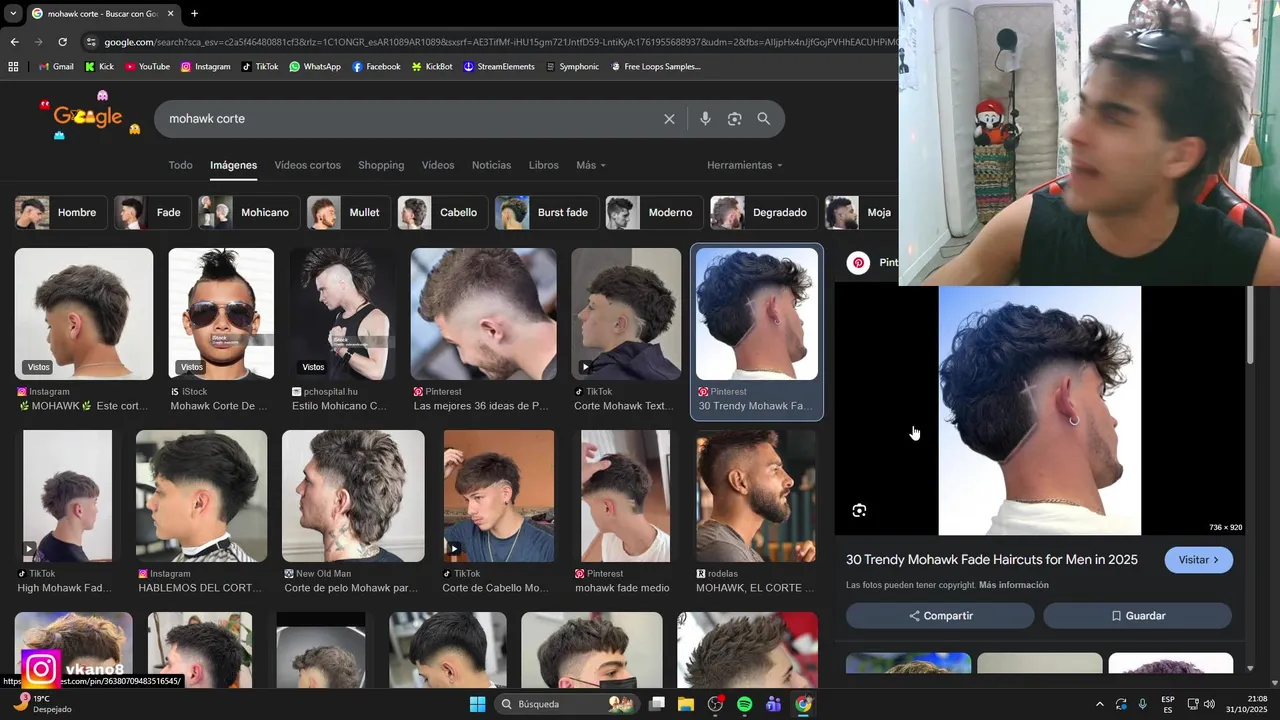This screenshot has height=720, width=1280.
Task: Open the Instagram MOHAWK image result
Action: click(84, 314)
